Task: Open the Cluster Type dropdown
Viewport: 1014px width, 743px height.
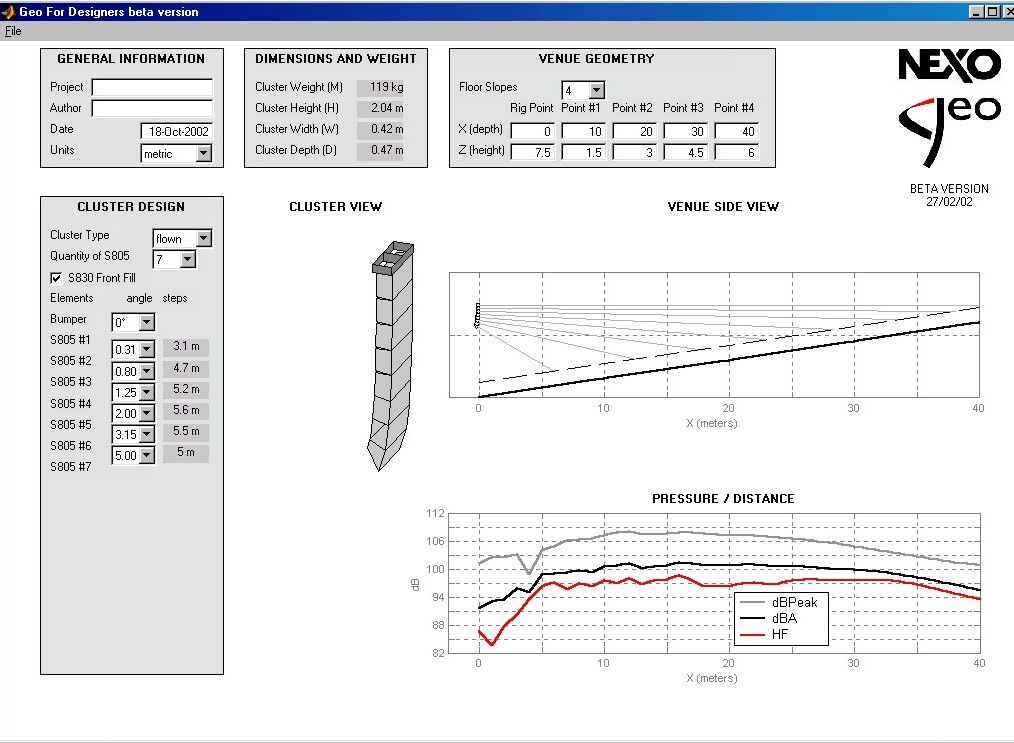Action: coord(203,239)
